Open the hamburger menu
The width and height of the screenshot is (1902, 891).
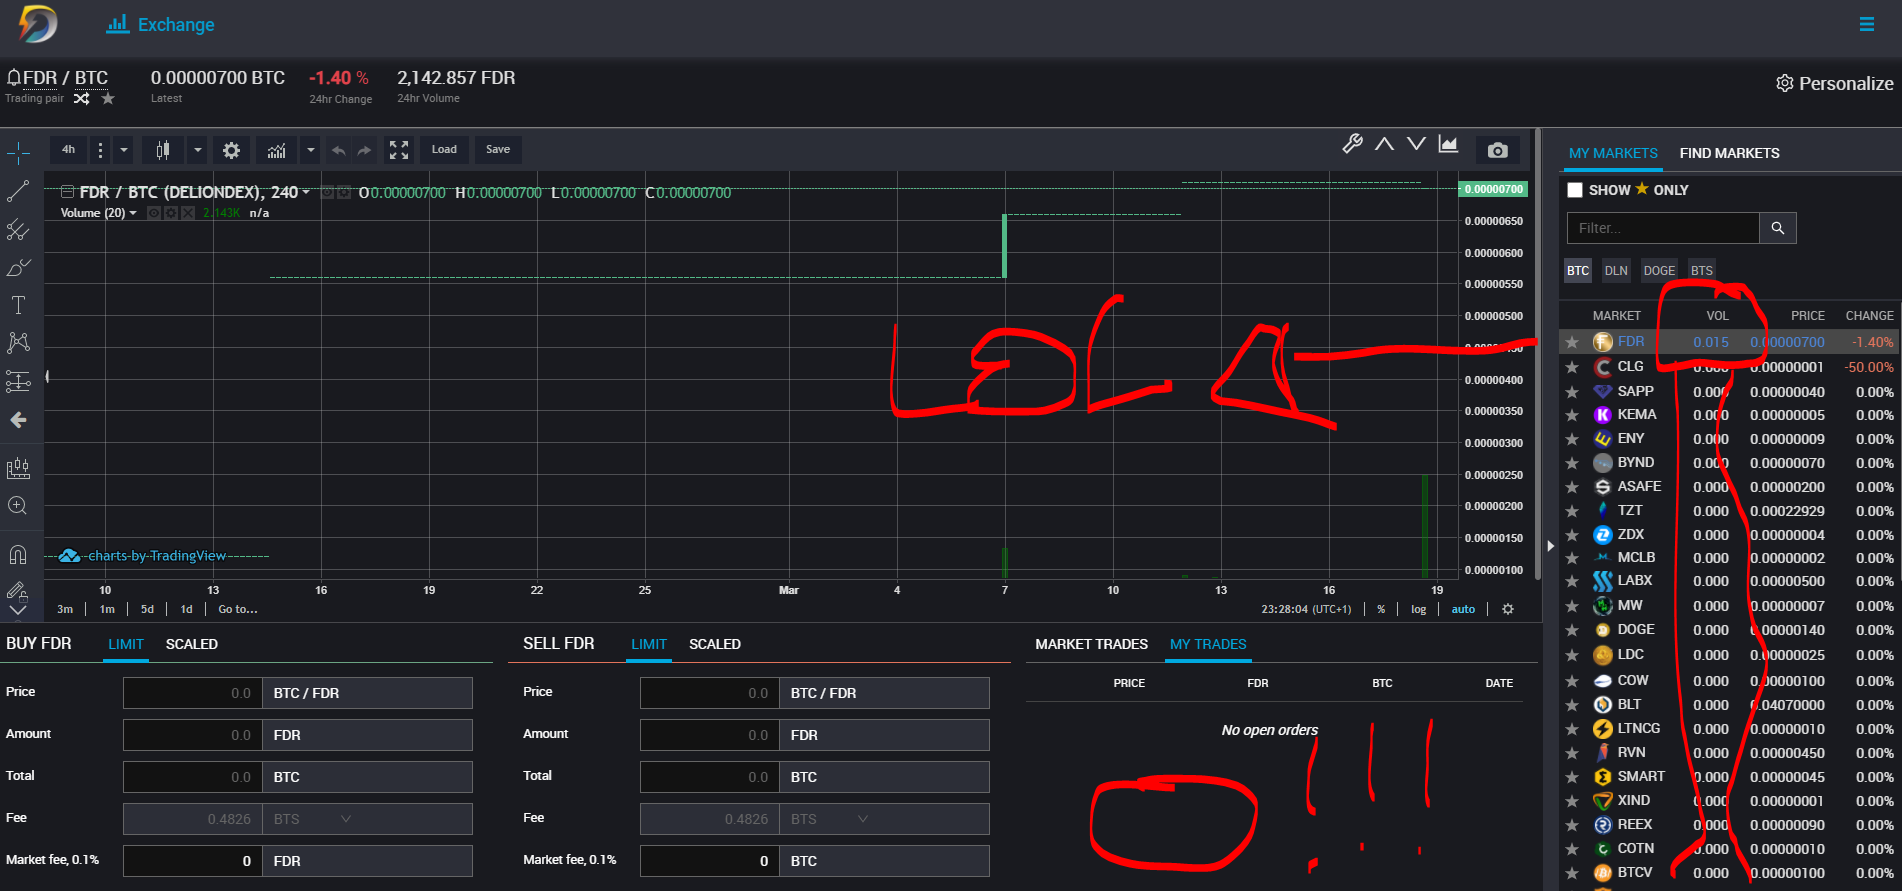tap(1866, 24)
